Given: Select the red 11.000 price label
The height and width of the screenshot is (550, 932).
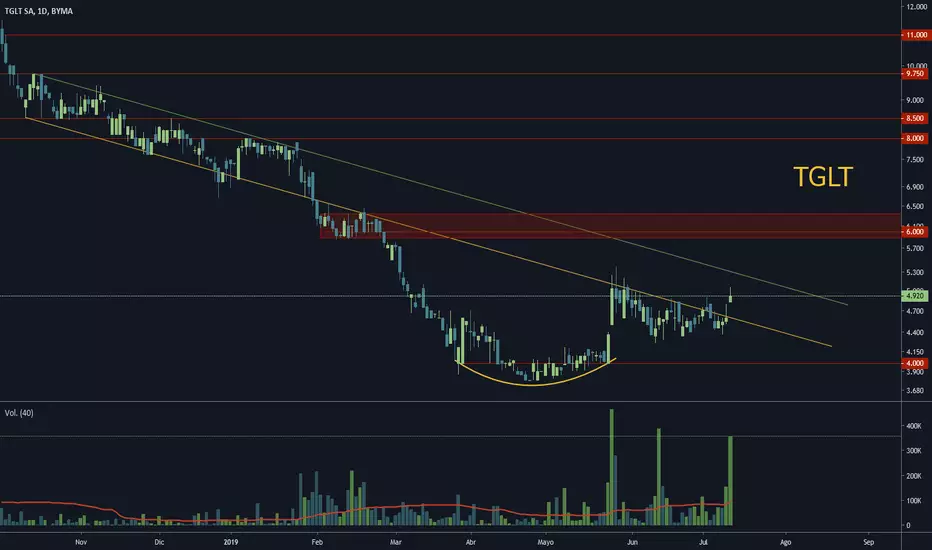Looking at the screenshot, I should 915,35.
